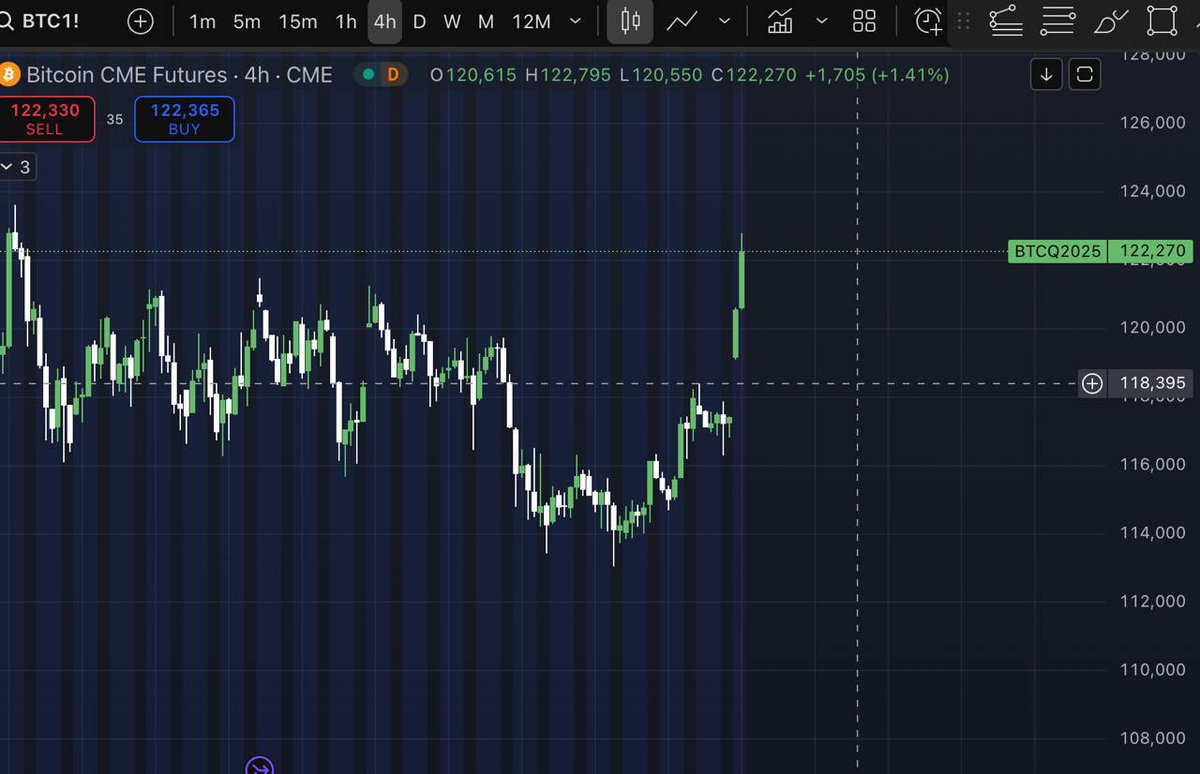Click the down arrow pane button

coord(1046,74)
